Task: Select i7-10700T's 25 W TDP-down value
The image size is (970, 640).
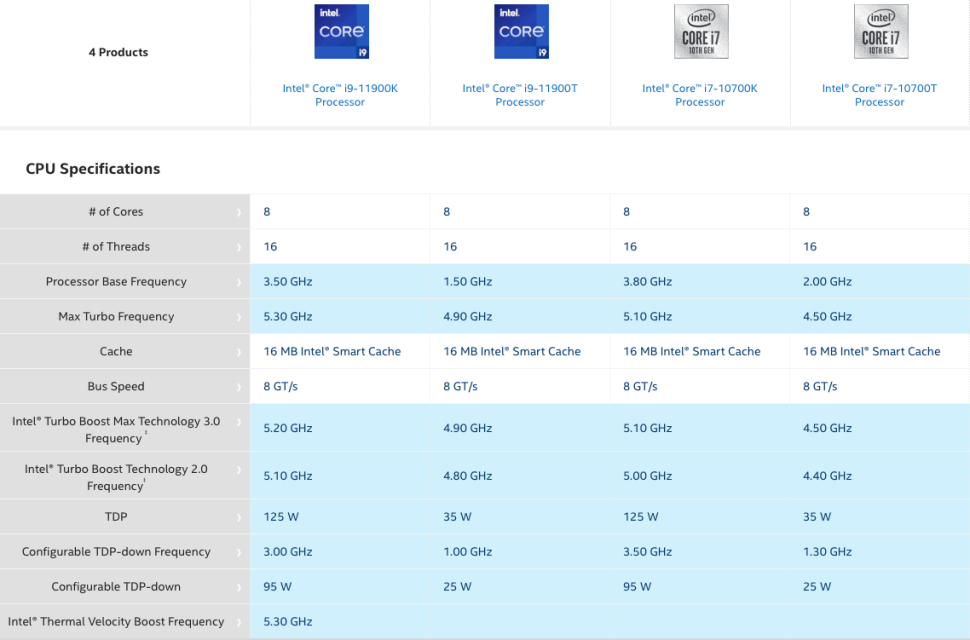Action: 817,586
